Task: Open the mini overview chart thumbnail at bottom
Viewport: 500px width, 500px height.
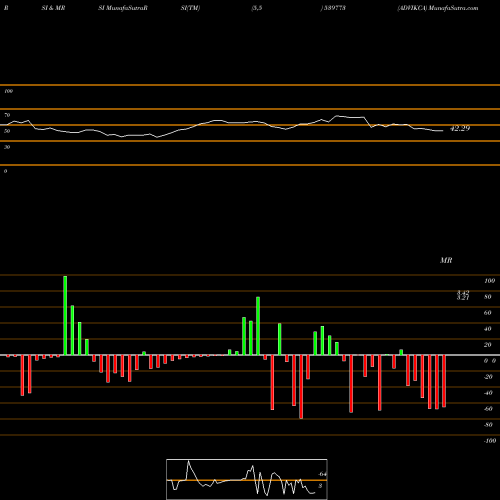Action: tap(247, 479)
